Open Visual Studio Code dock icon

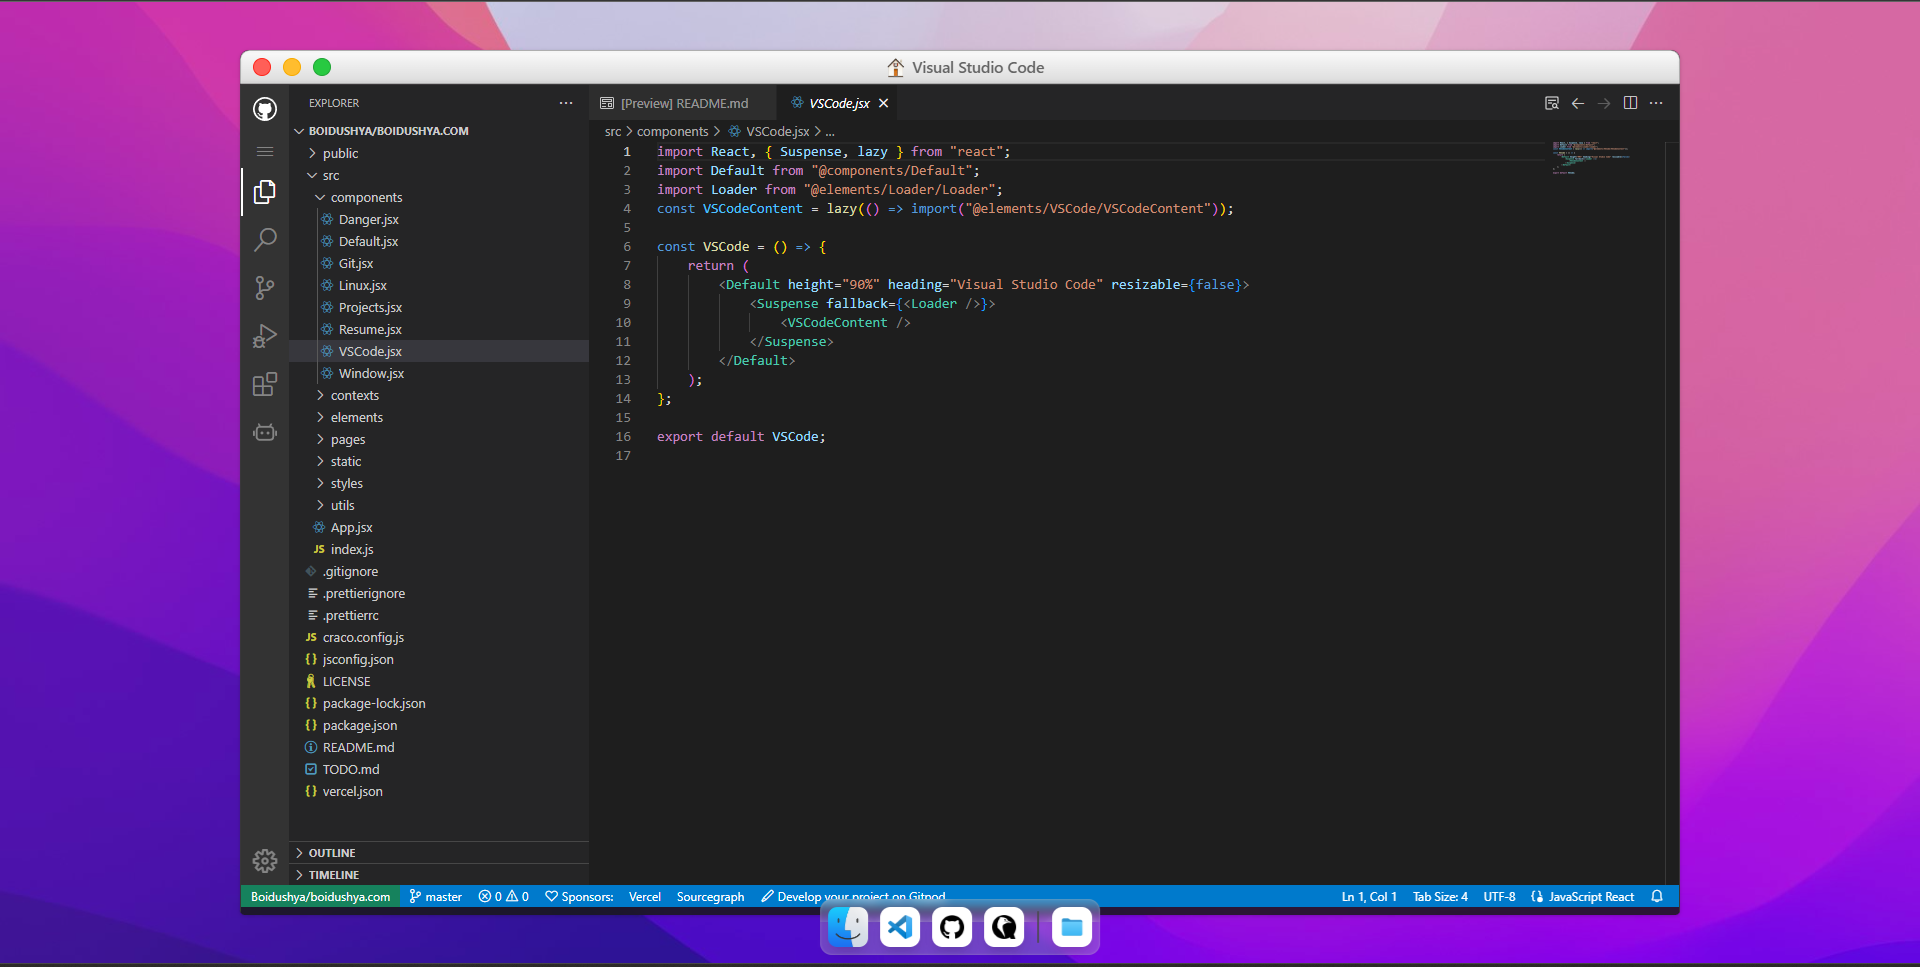[900, 927]
